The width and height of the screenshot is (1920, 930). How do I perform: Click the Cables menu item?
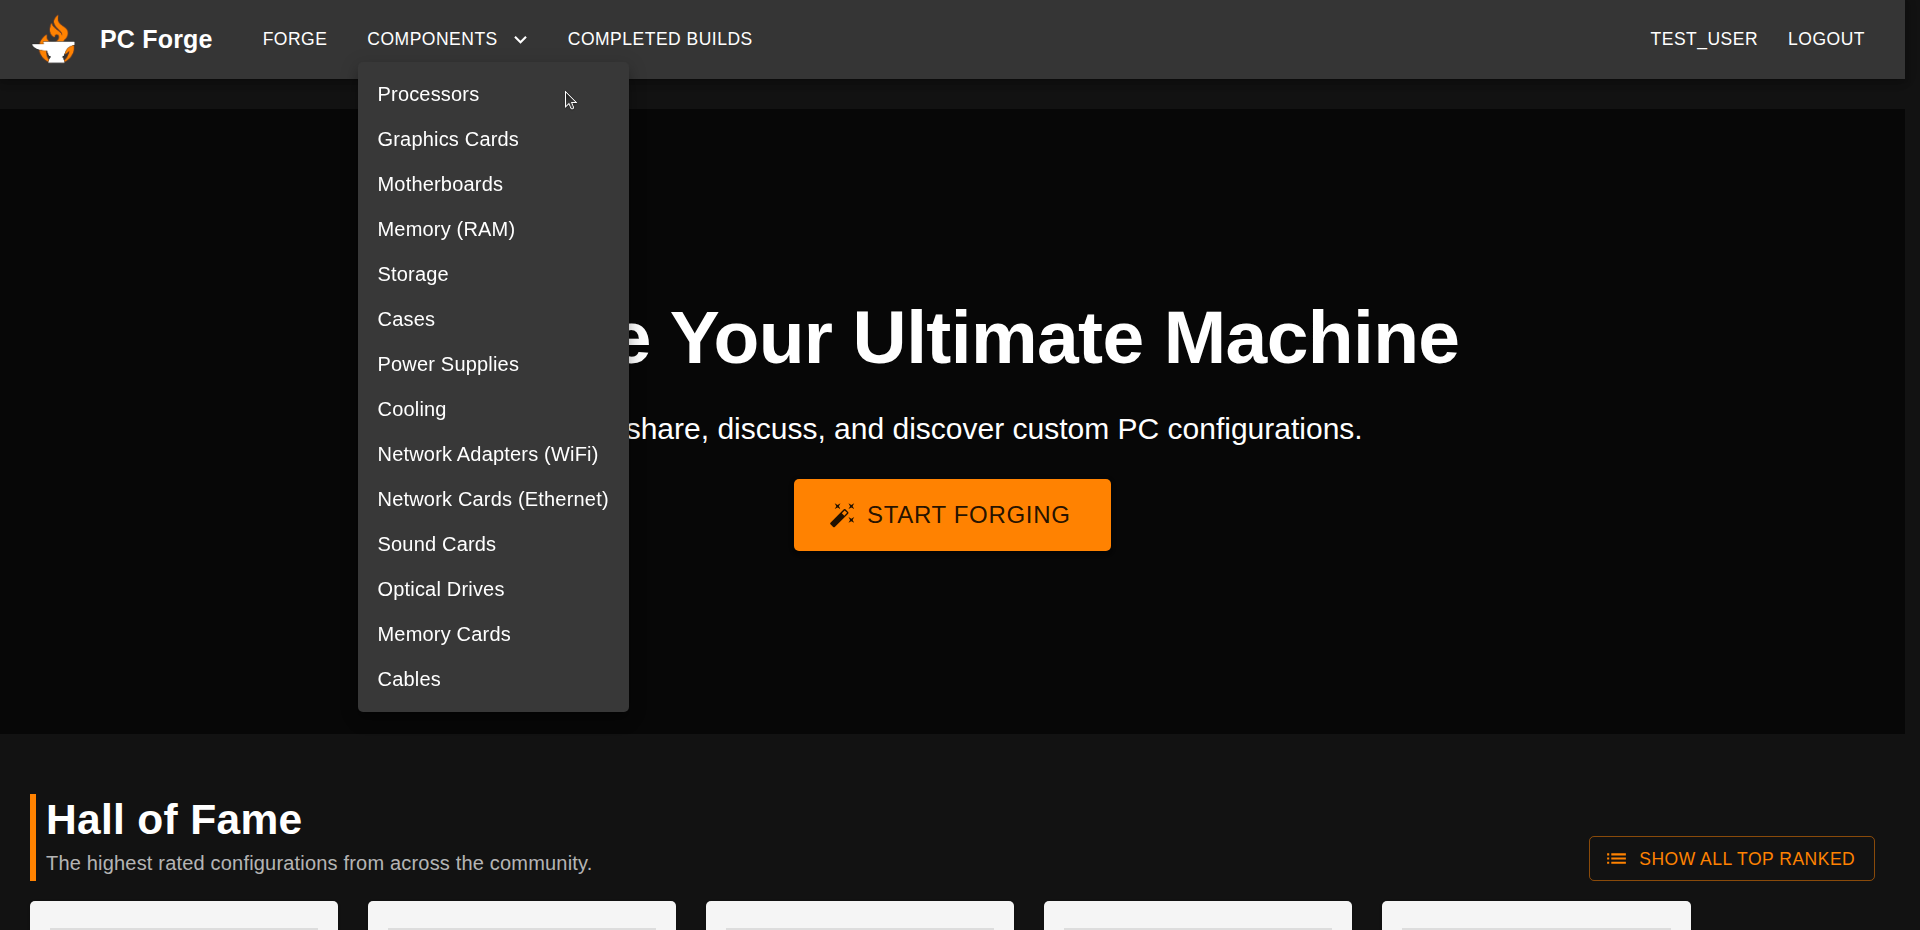click(409, 679)
